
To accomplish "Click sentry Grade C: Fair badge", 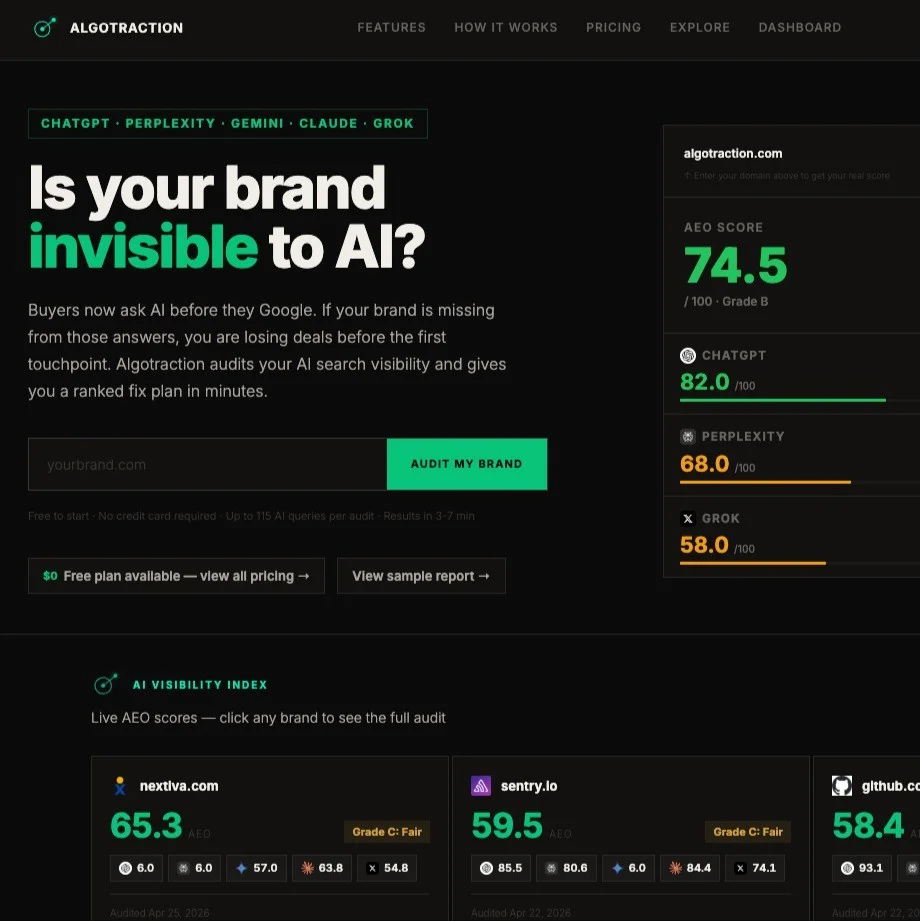I will click(x=748, y=832).
